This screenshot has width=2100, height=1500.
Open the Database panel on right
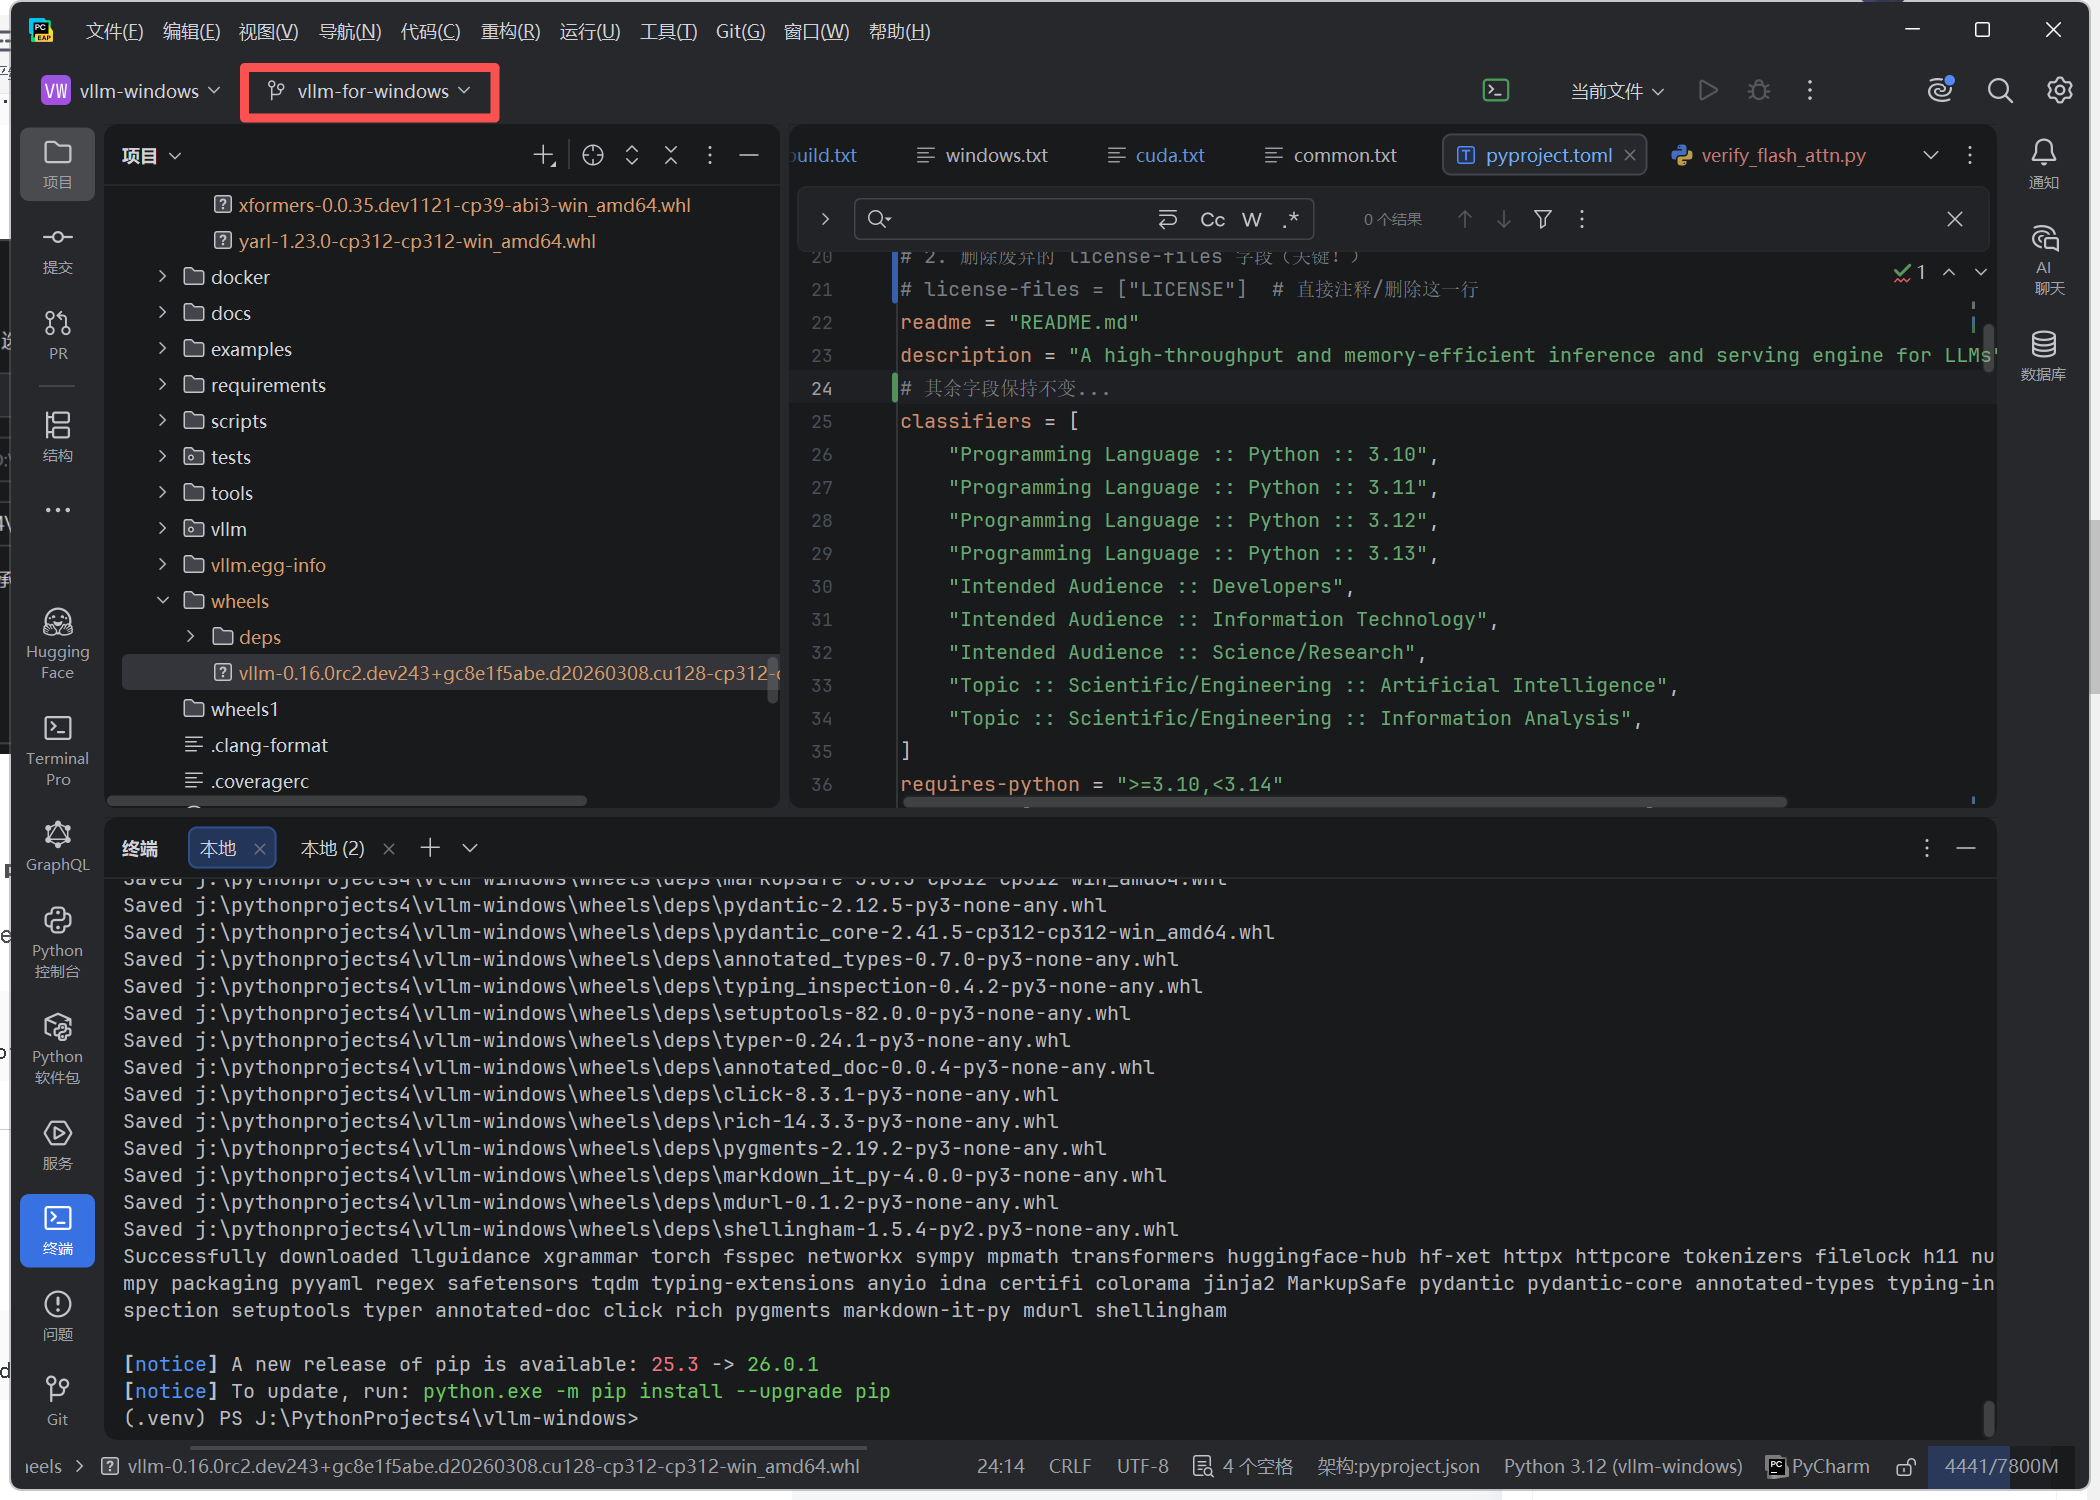coord(2043,354)
